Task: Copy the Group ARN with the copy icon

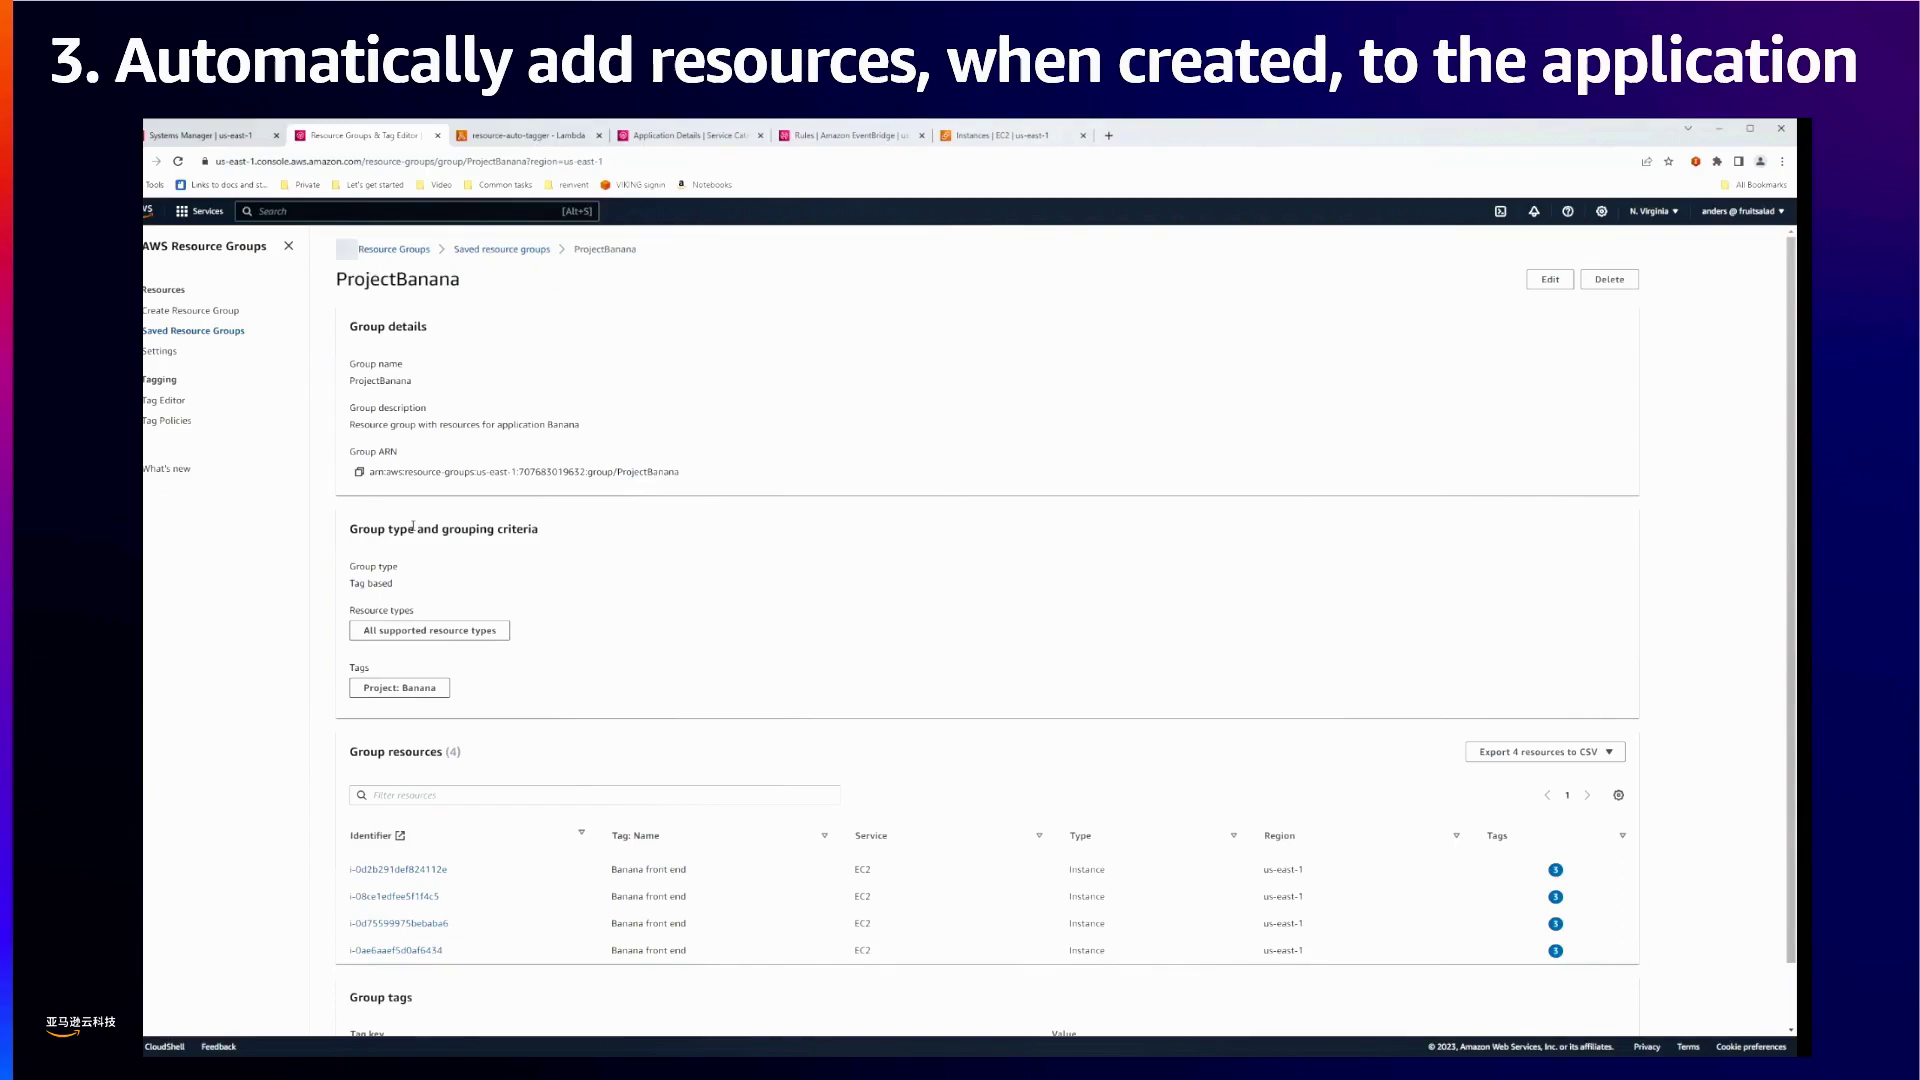Action: point(359,472)
